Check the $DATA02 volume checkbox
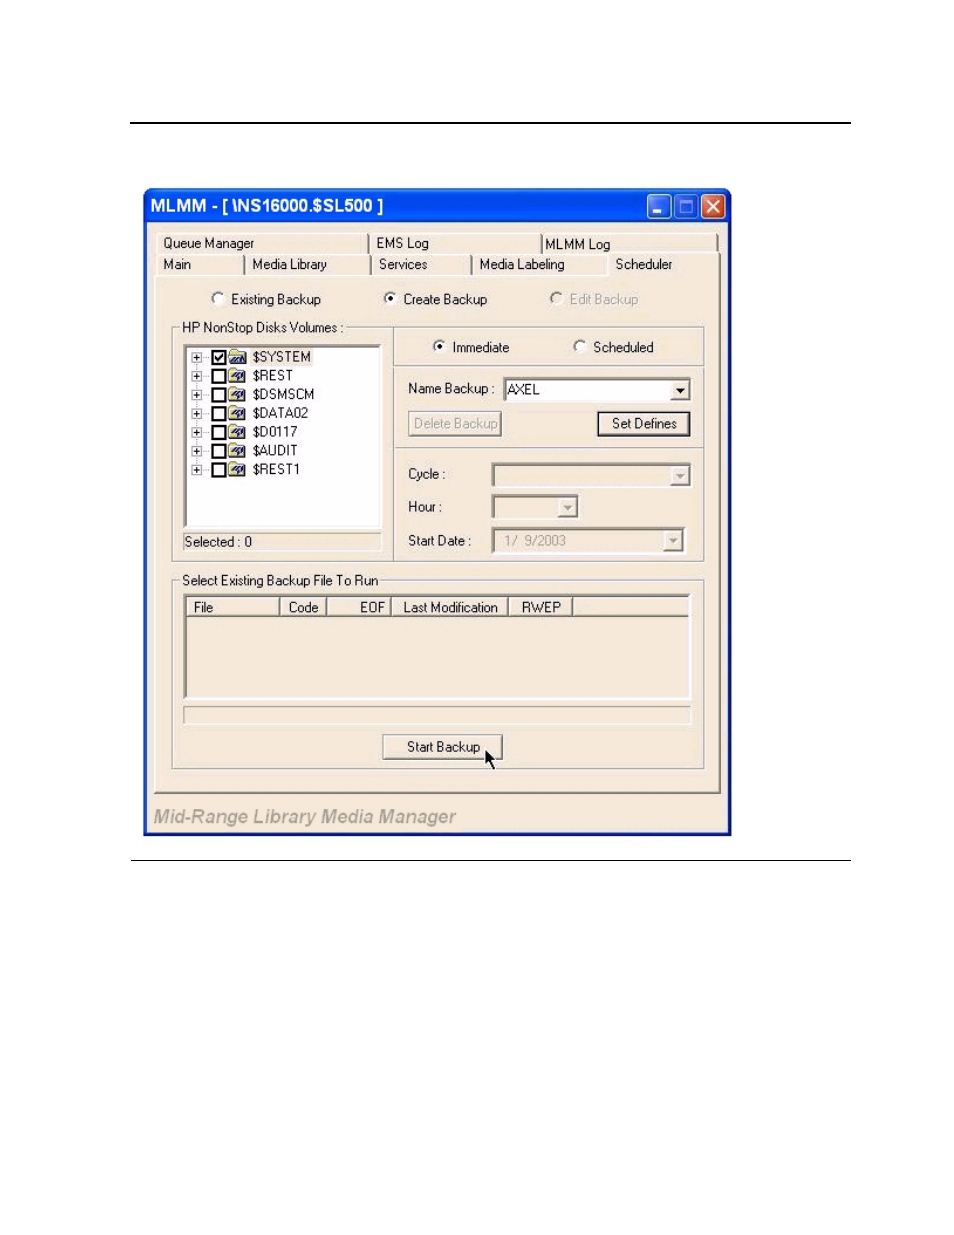The image size is (954, 1235). tap(218, 413)
